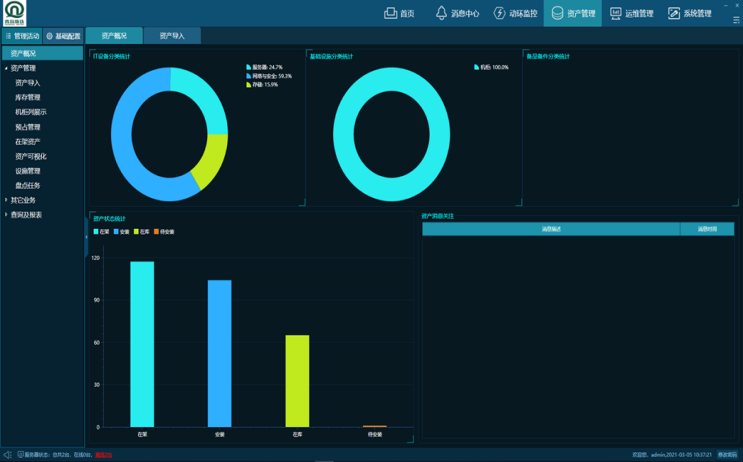This screenshot has height=462, width=743.
Task: Click the company logo at top-left
Action: coord(14,13)
